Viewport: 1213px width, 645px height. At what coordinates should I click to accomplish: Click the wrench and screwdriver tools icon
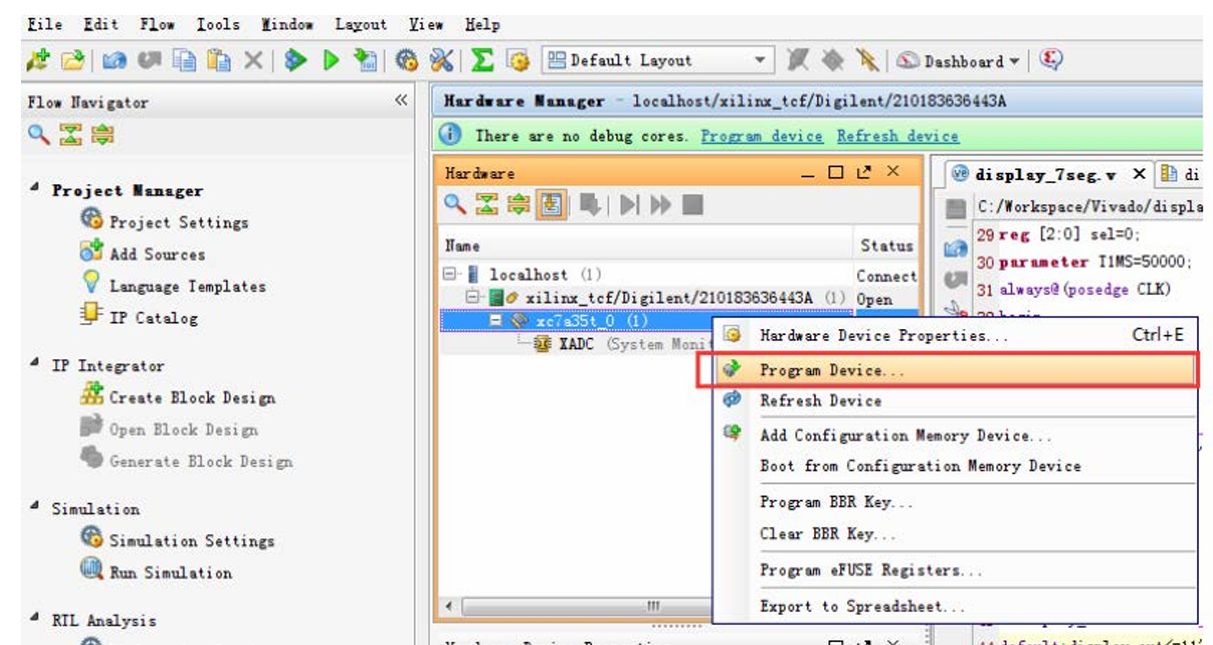(x=442, y=61)
